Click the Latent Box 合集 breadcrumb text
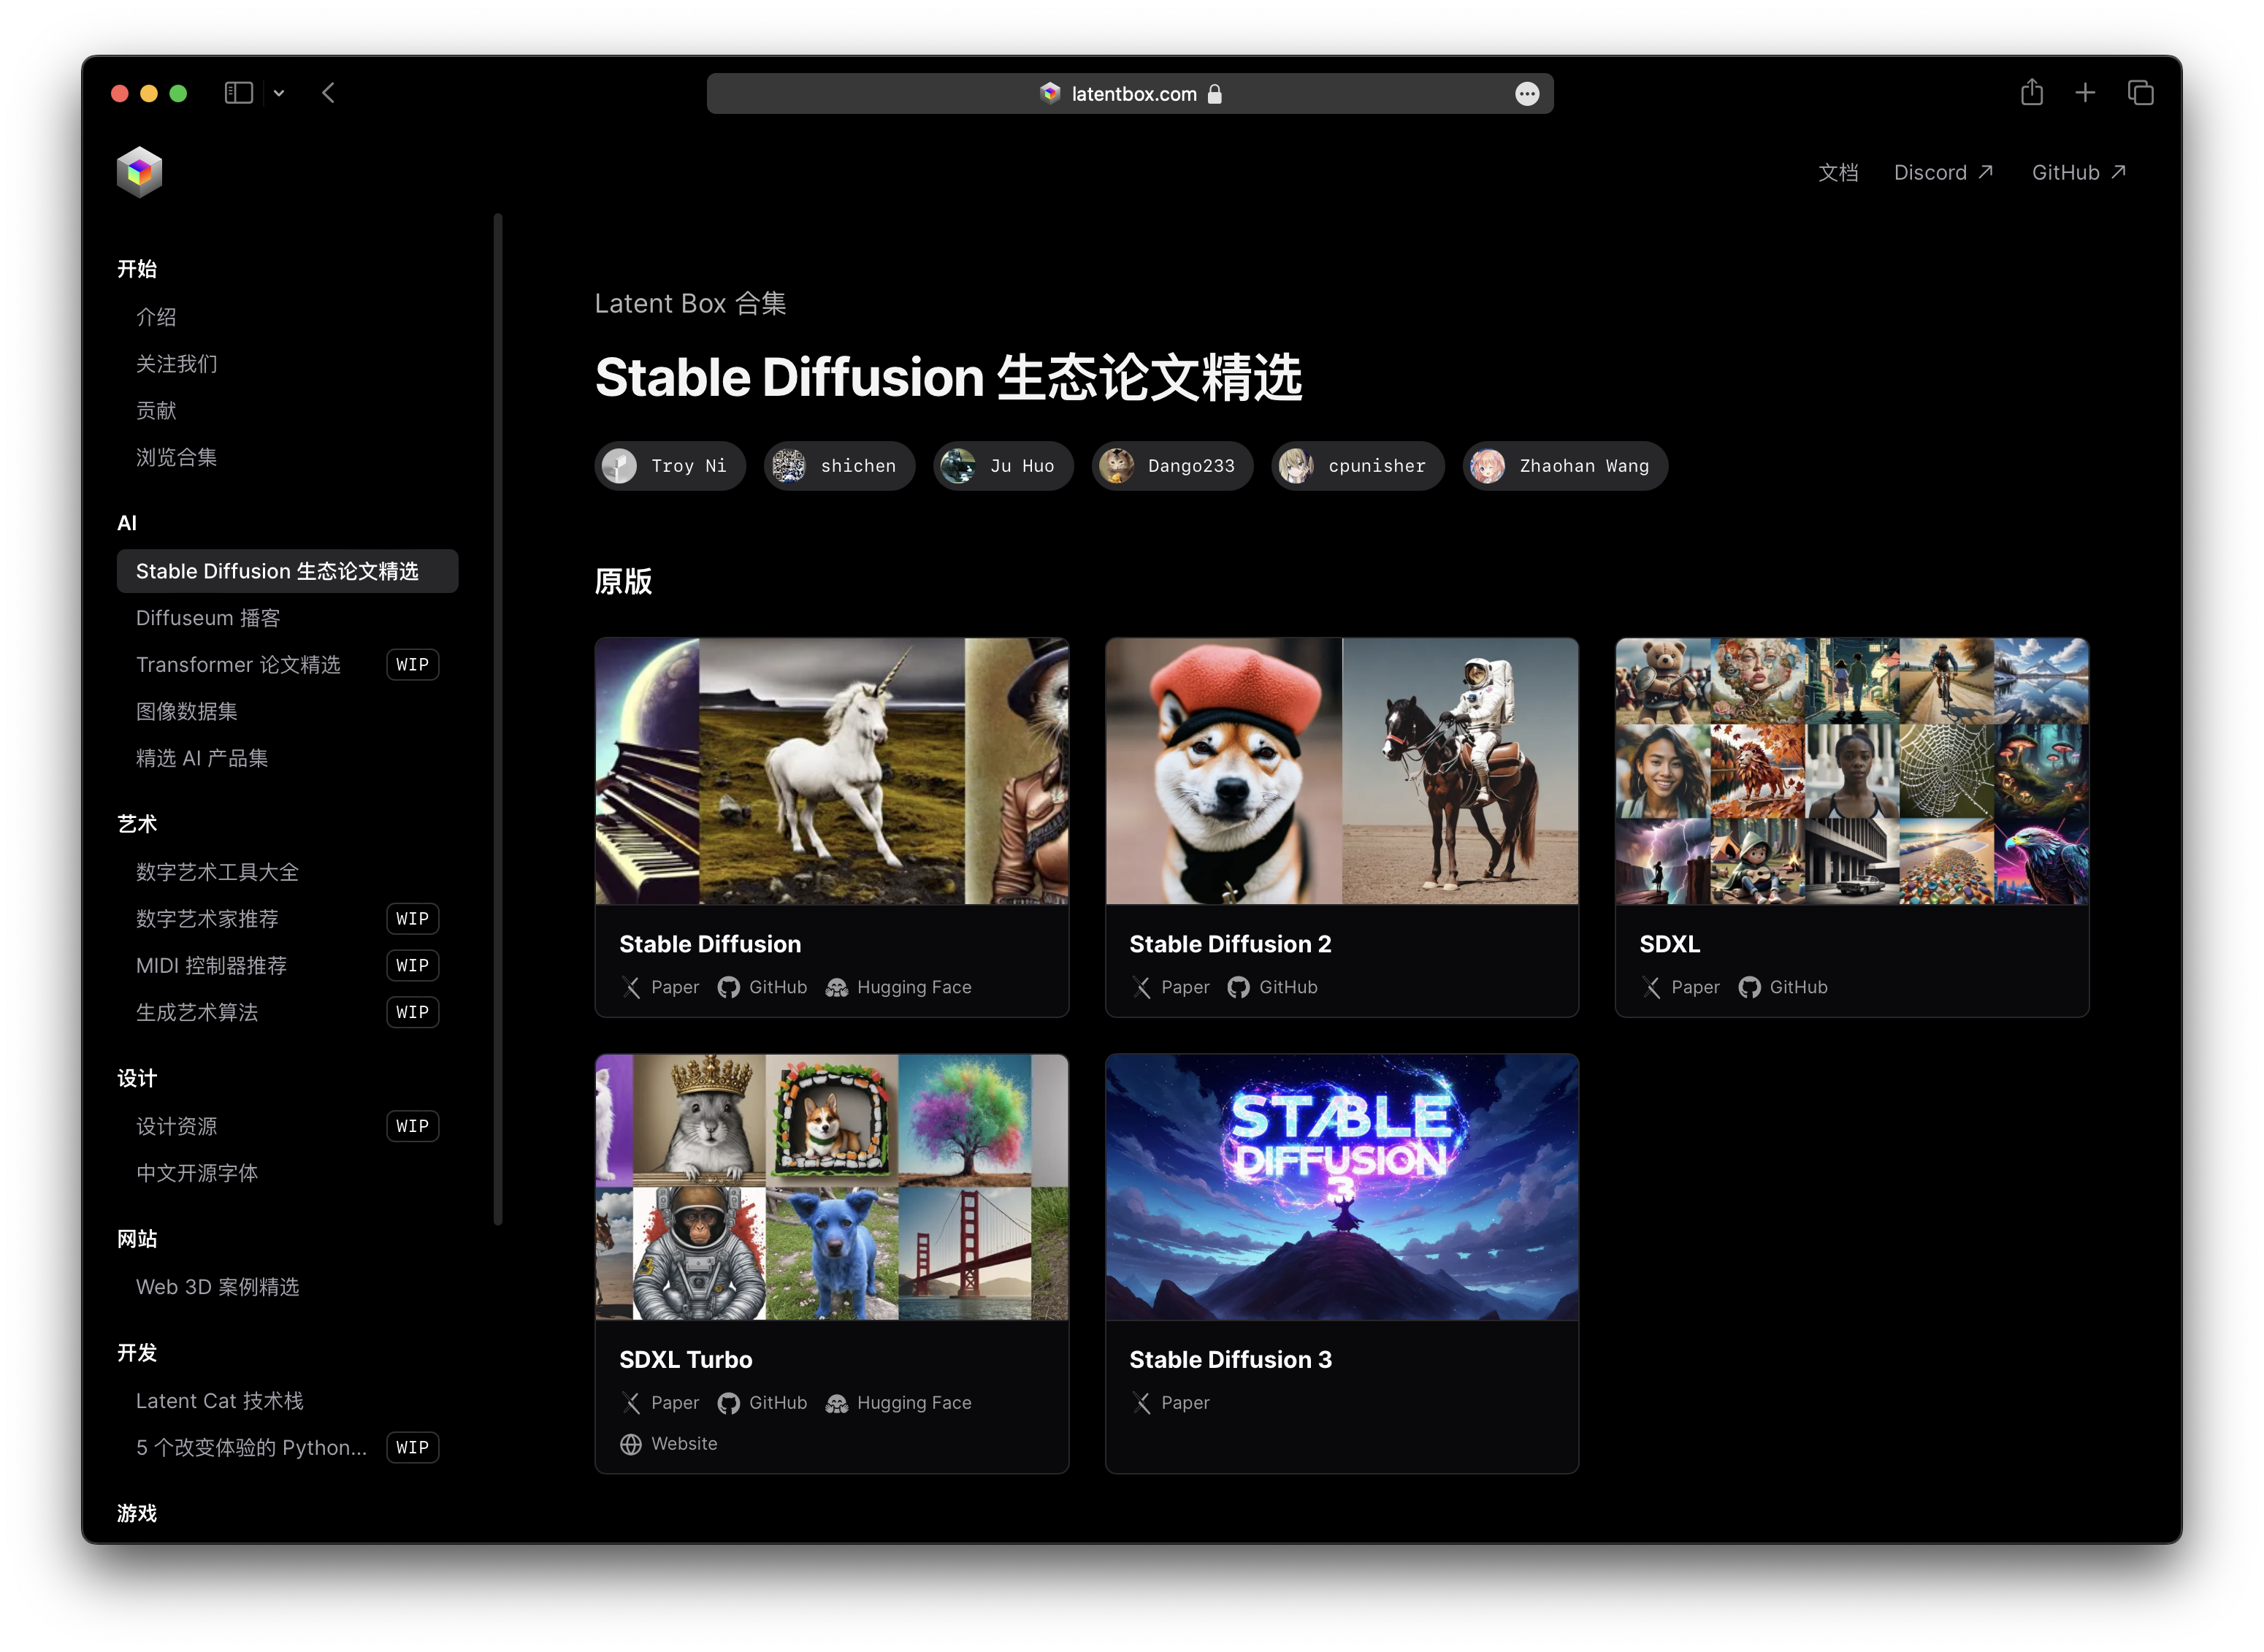This screenshot has height=1652, width=2264. (x=690, y=303)
